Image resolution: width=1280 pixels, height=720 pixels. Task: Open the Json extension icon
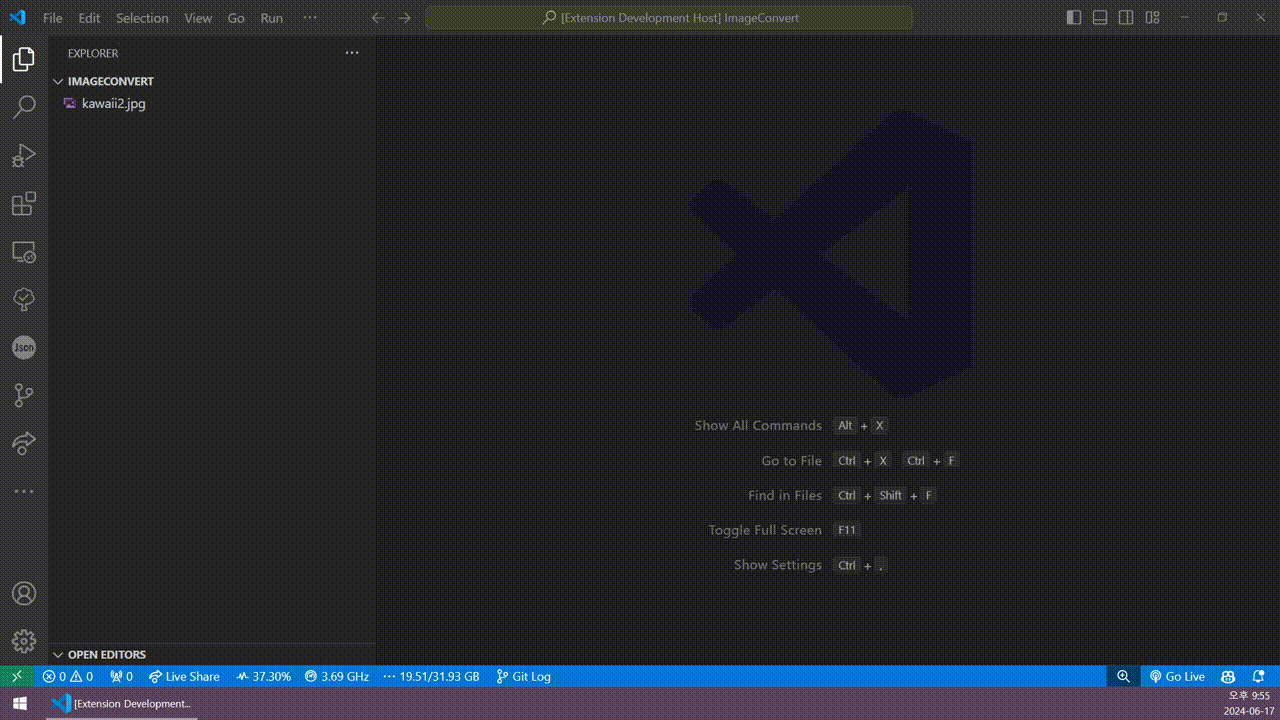[x=24, y=348]
